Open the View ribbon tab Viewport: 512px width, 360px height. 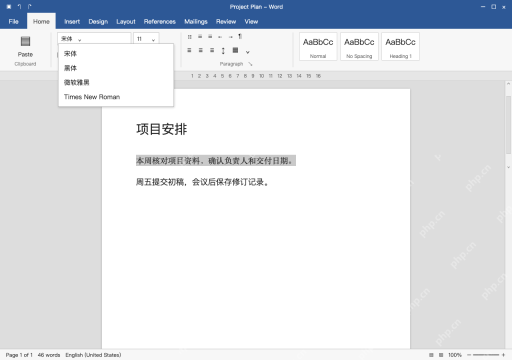(251, 22)
